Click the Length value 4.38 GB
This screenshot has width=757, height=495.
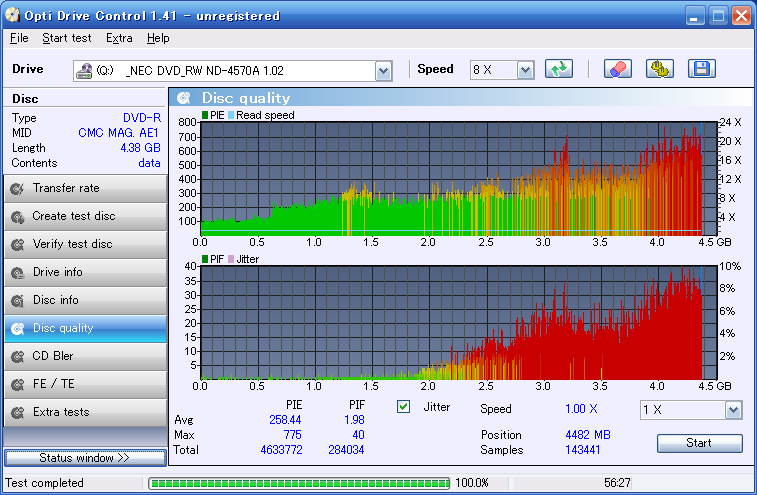pos(140,148)
